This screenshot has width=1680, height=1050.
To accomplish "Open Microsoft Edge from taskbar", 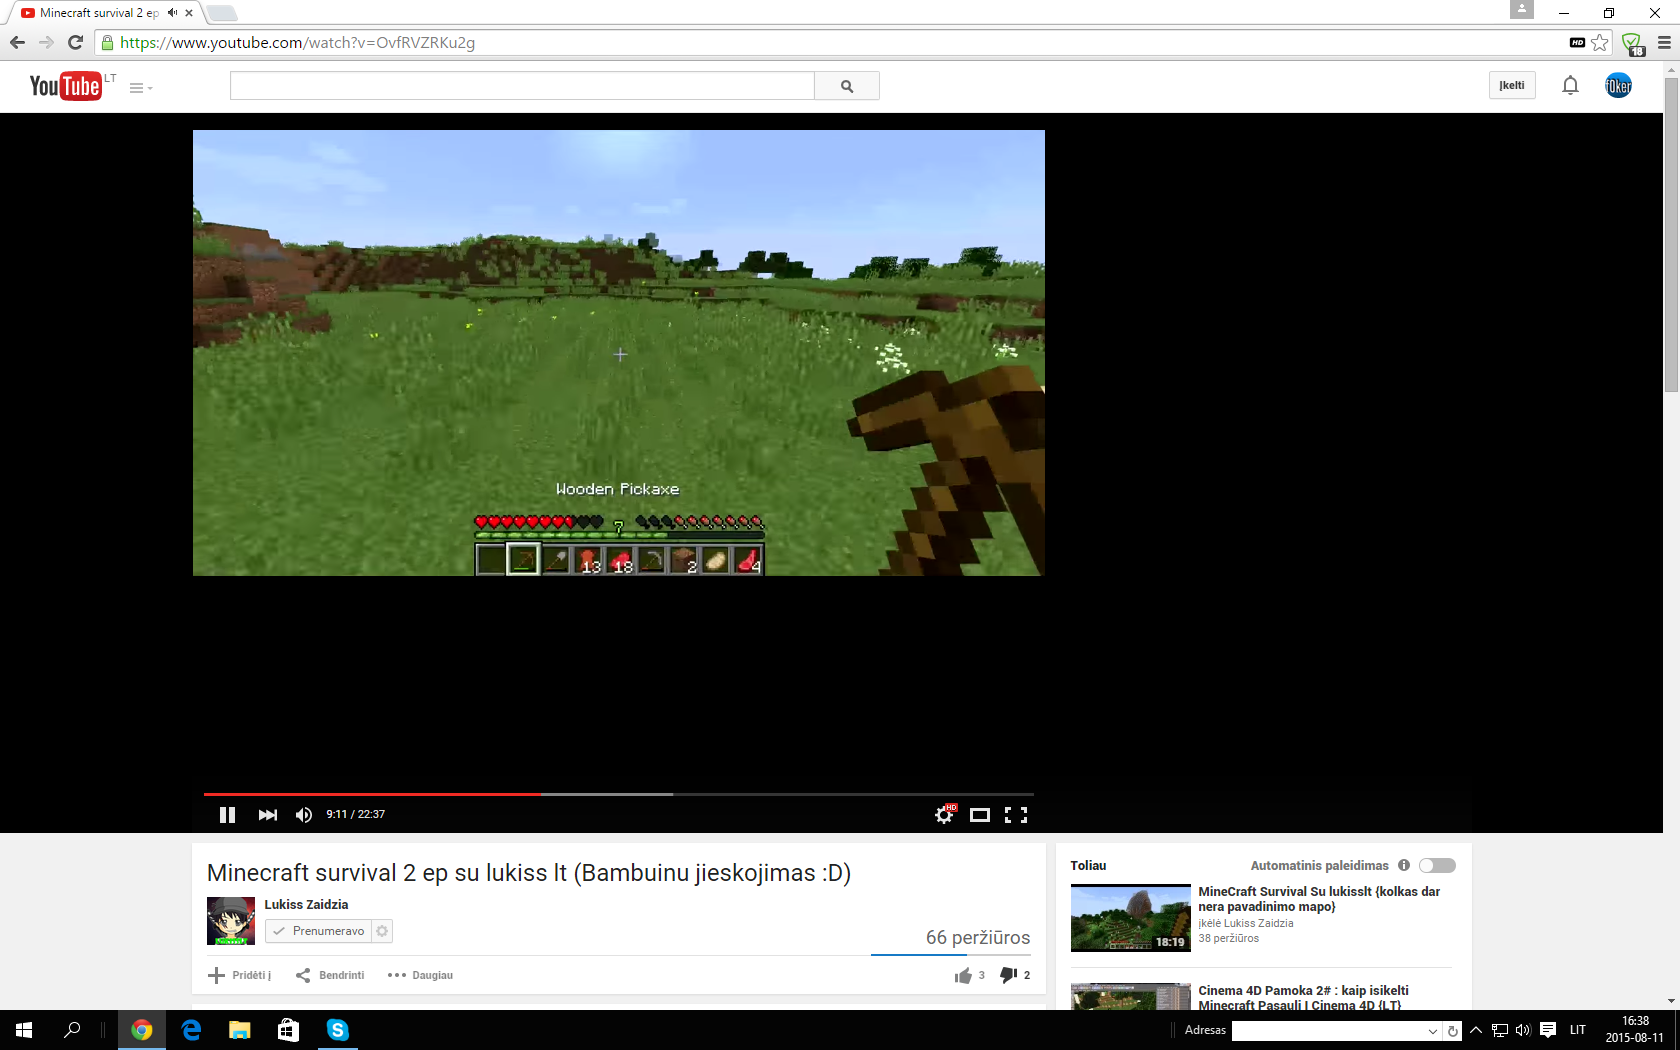I will [191, 1030].
